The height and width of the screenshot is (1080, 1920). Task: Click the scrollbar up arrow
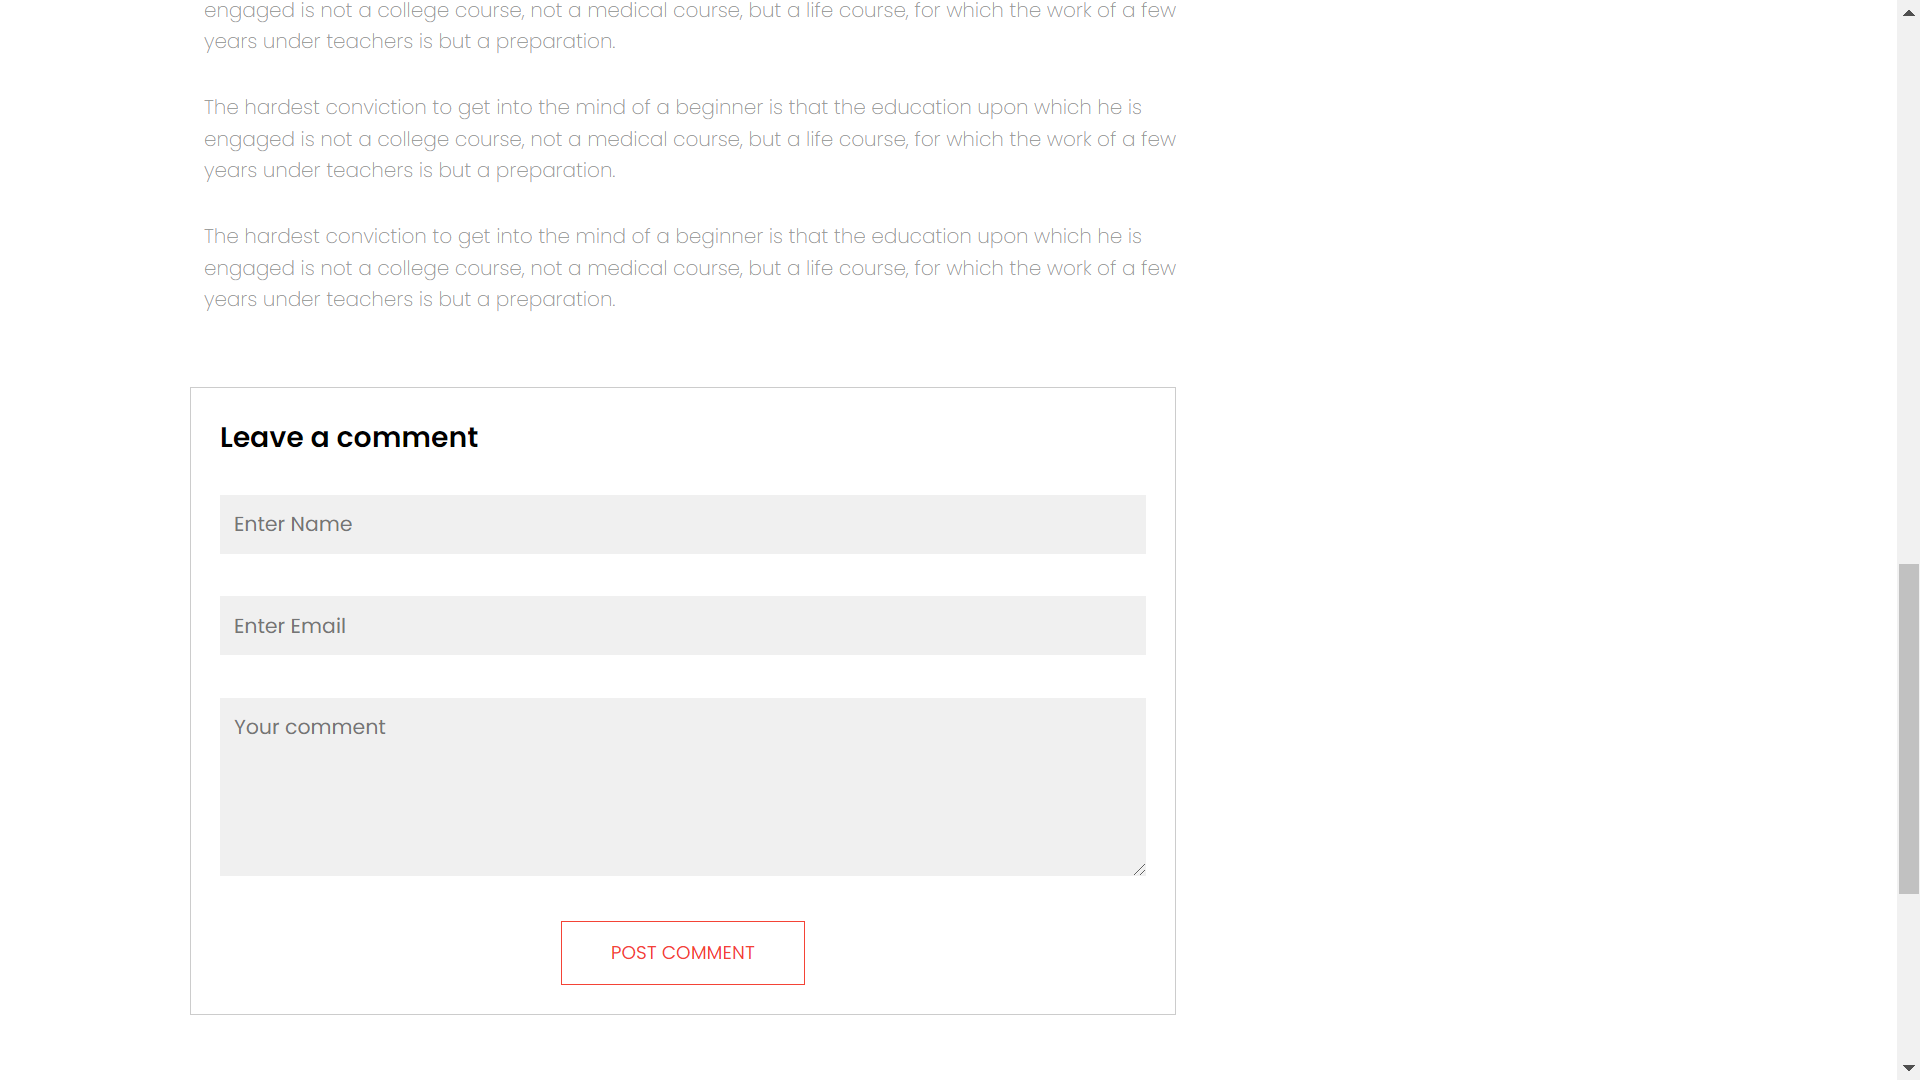(x=1908, y=12)
